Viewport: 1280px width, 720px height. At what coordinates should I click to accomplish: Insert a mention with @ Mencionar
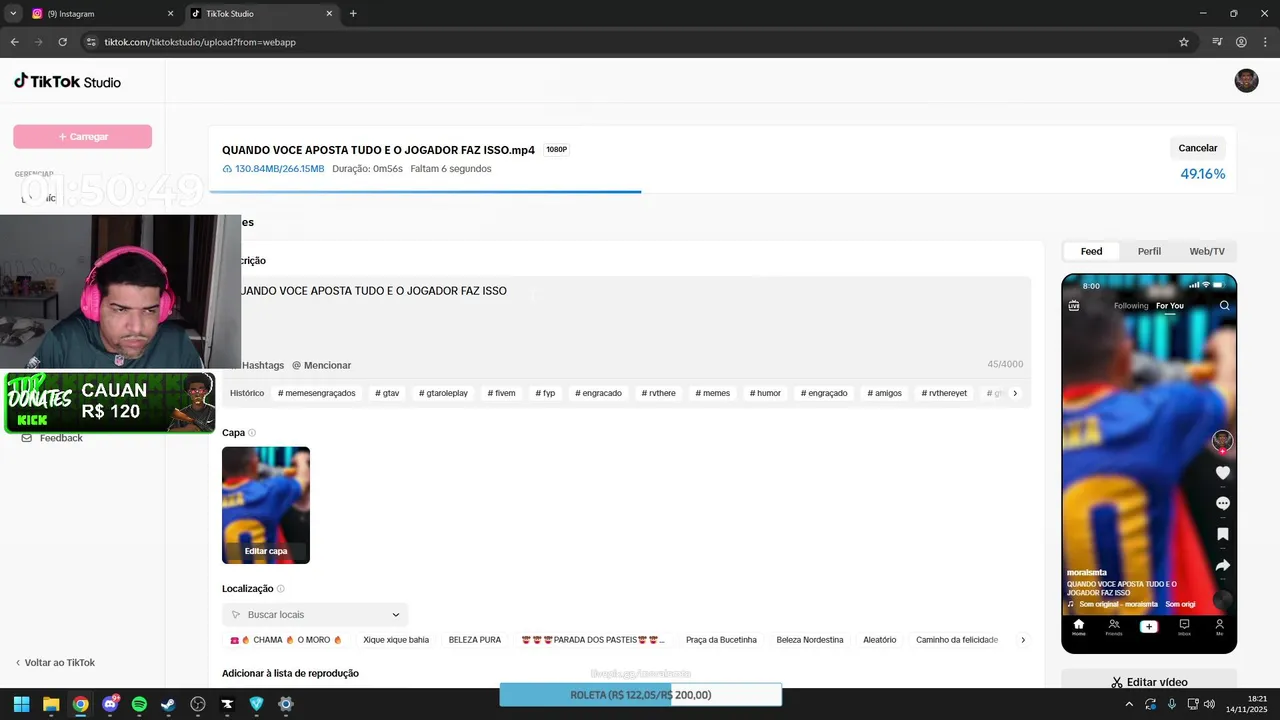pos(321,365)
